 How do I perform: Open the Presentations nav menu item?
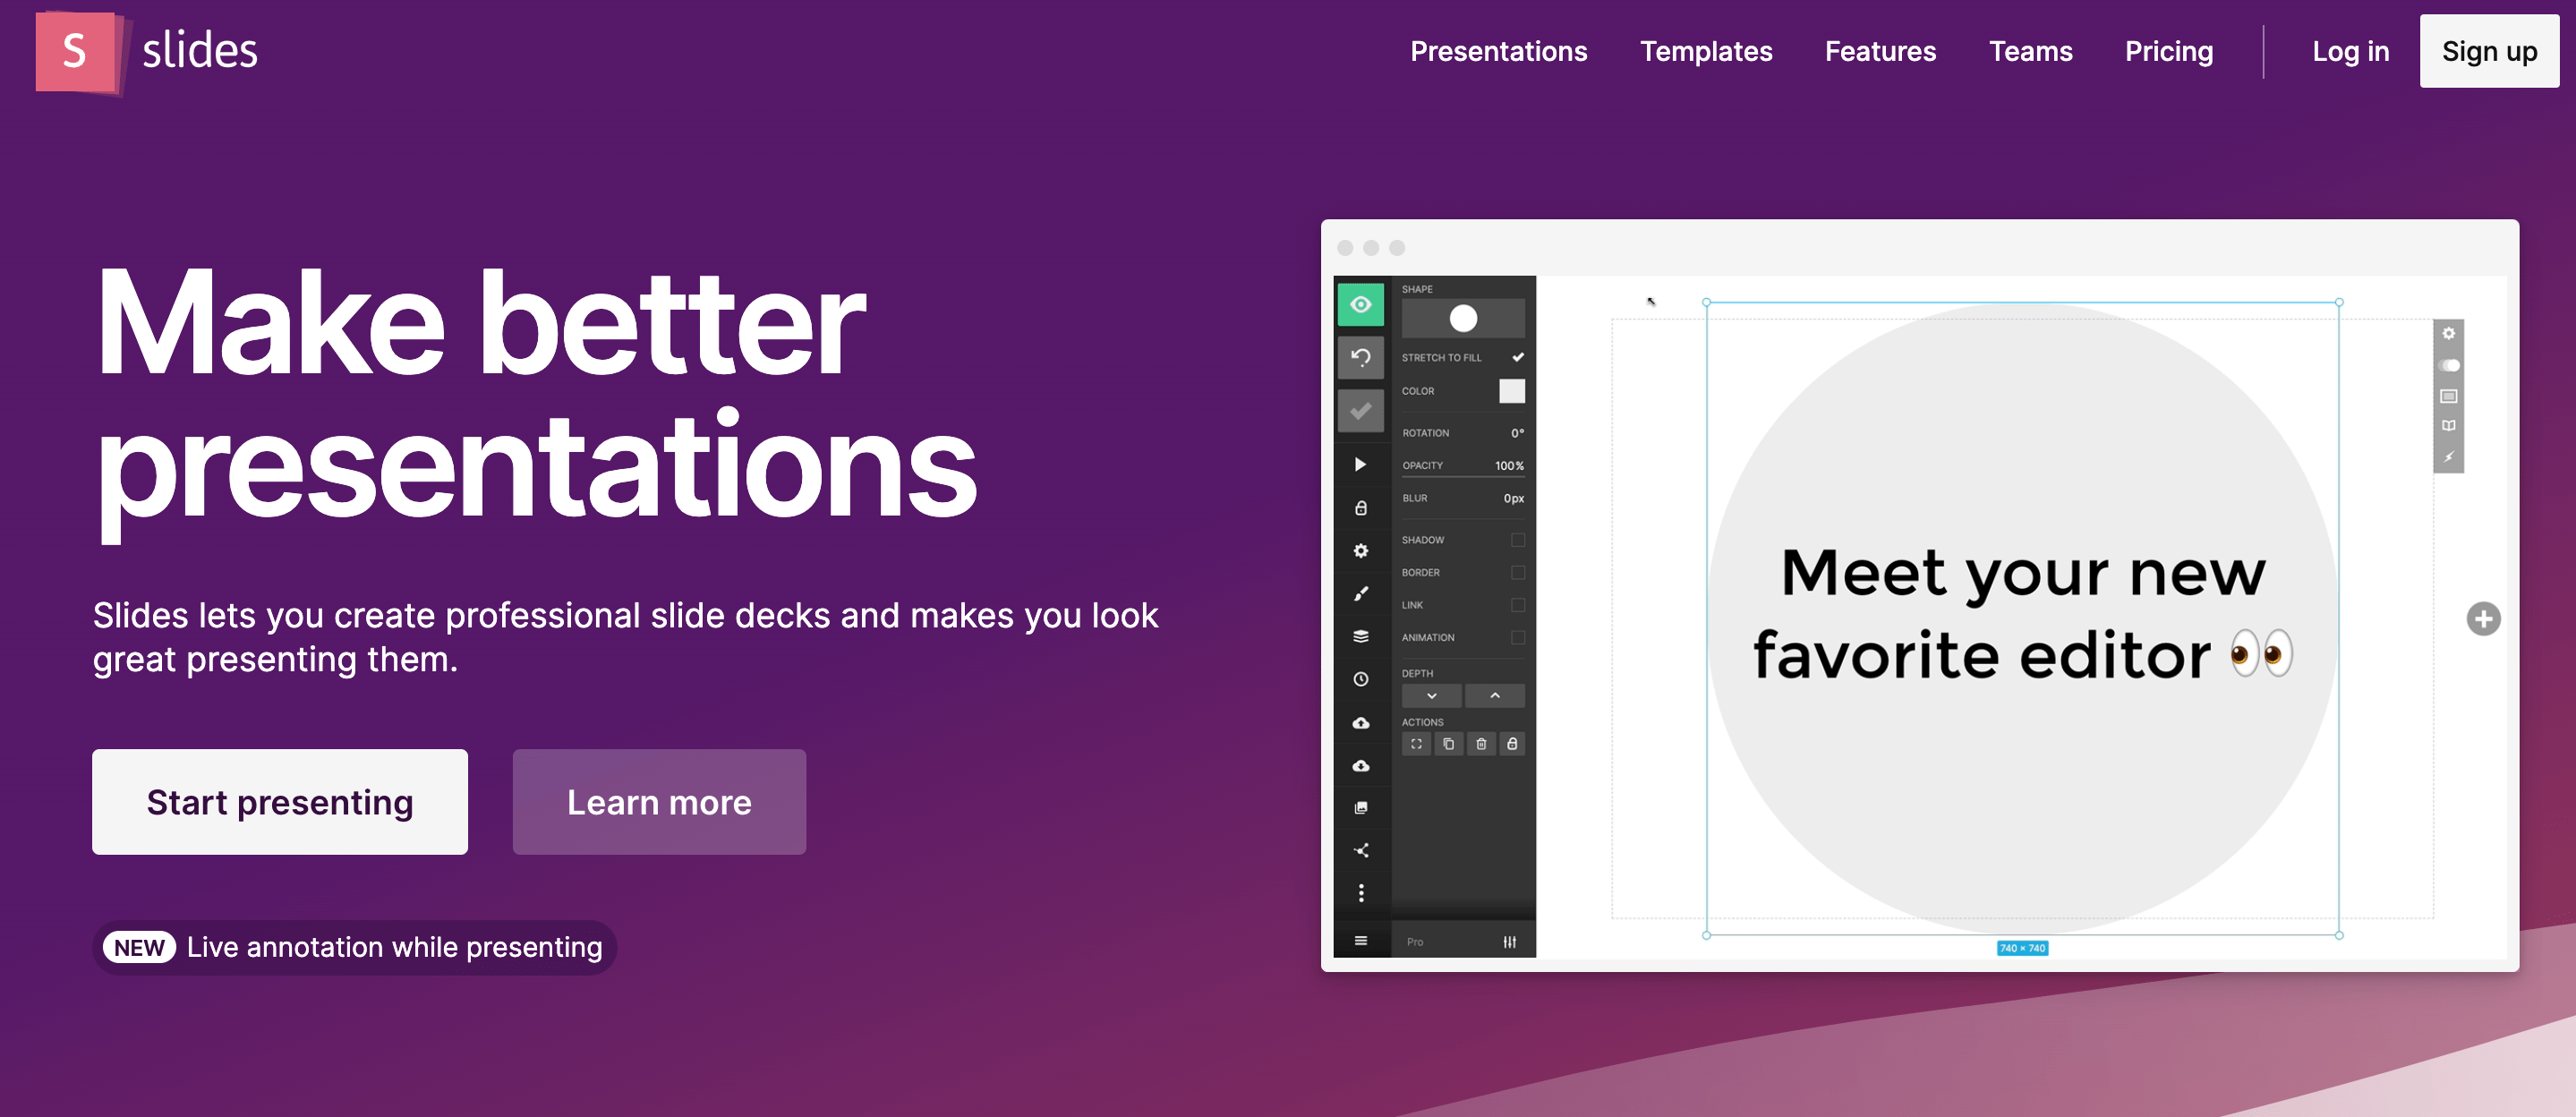[x=1498, y=51]
